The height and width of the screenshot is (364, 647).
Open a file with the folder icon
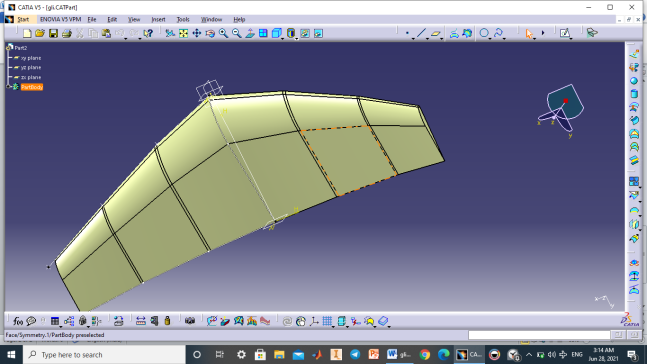[40, 33]
